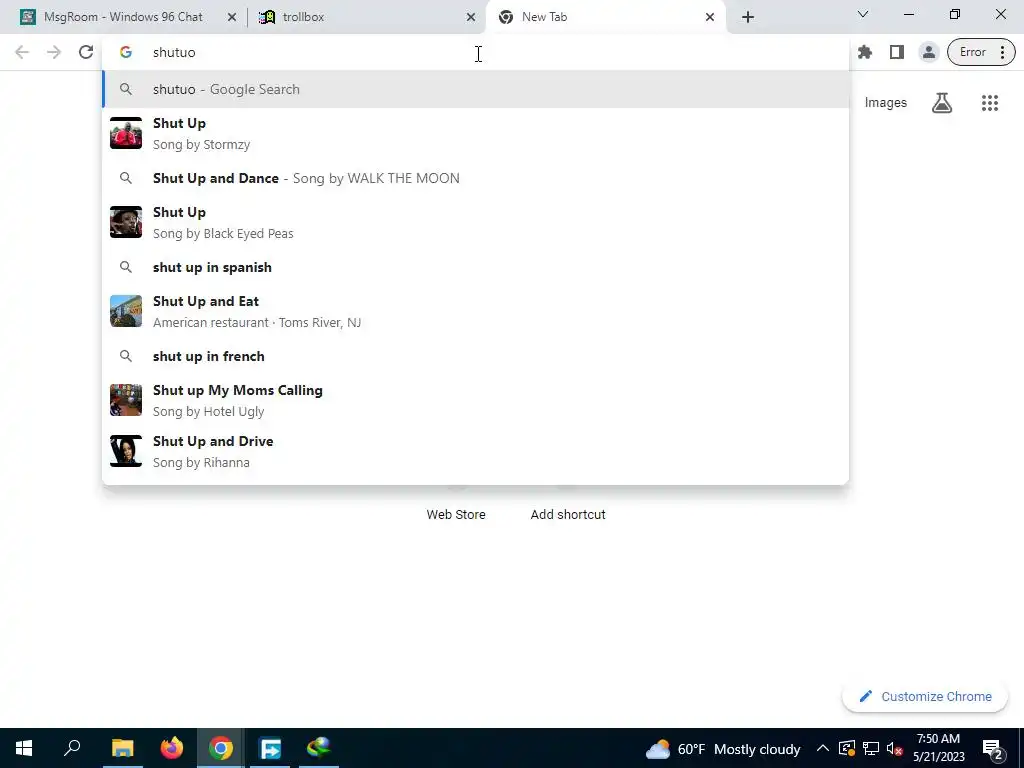1024x768 pixels.
Task: Reload the current page
Action: (86, 52)
